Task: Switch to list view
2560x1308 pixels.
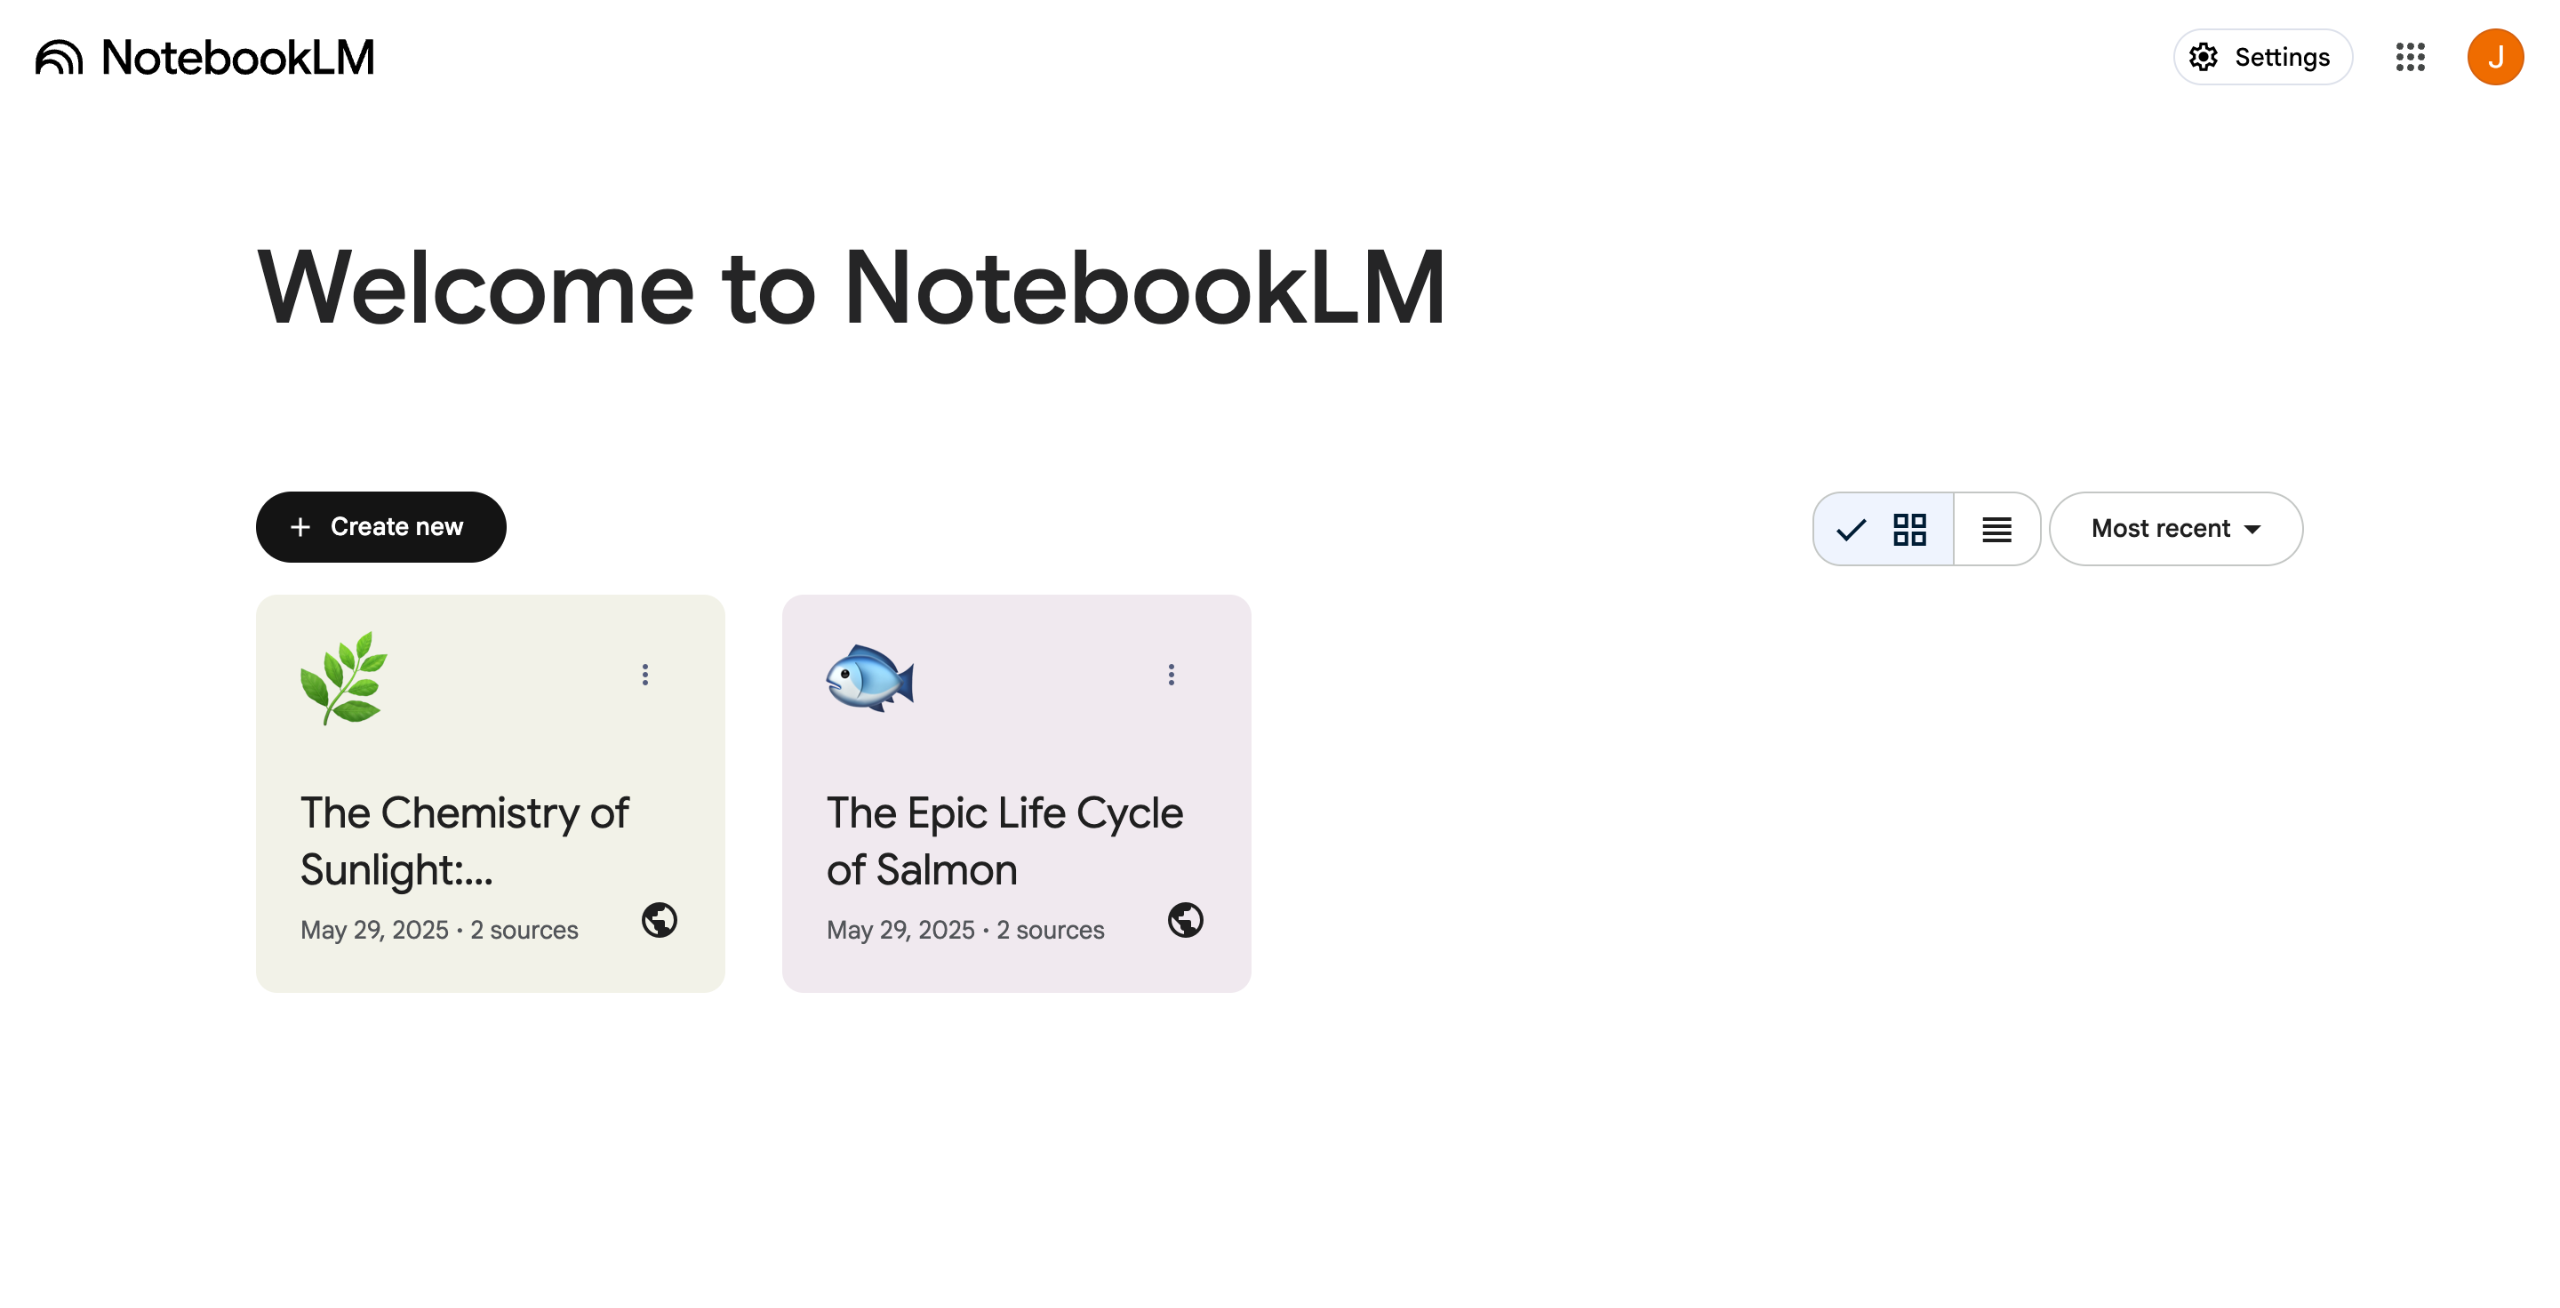Action: click(x=1996, y=529)
